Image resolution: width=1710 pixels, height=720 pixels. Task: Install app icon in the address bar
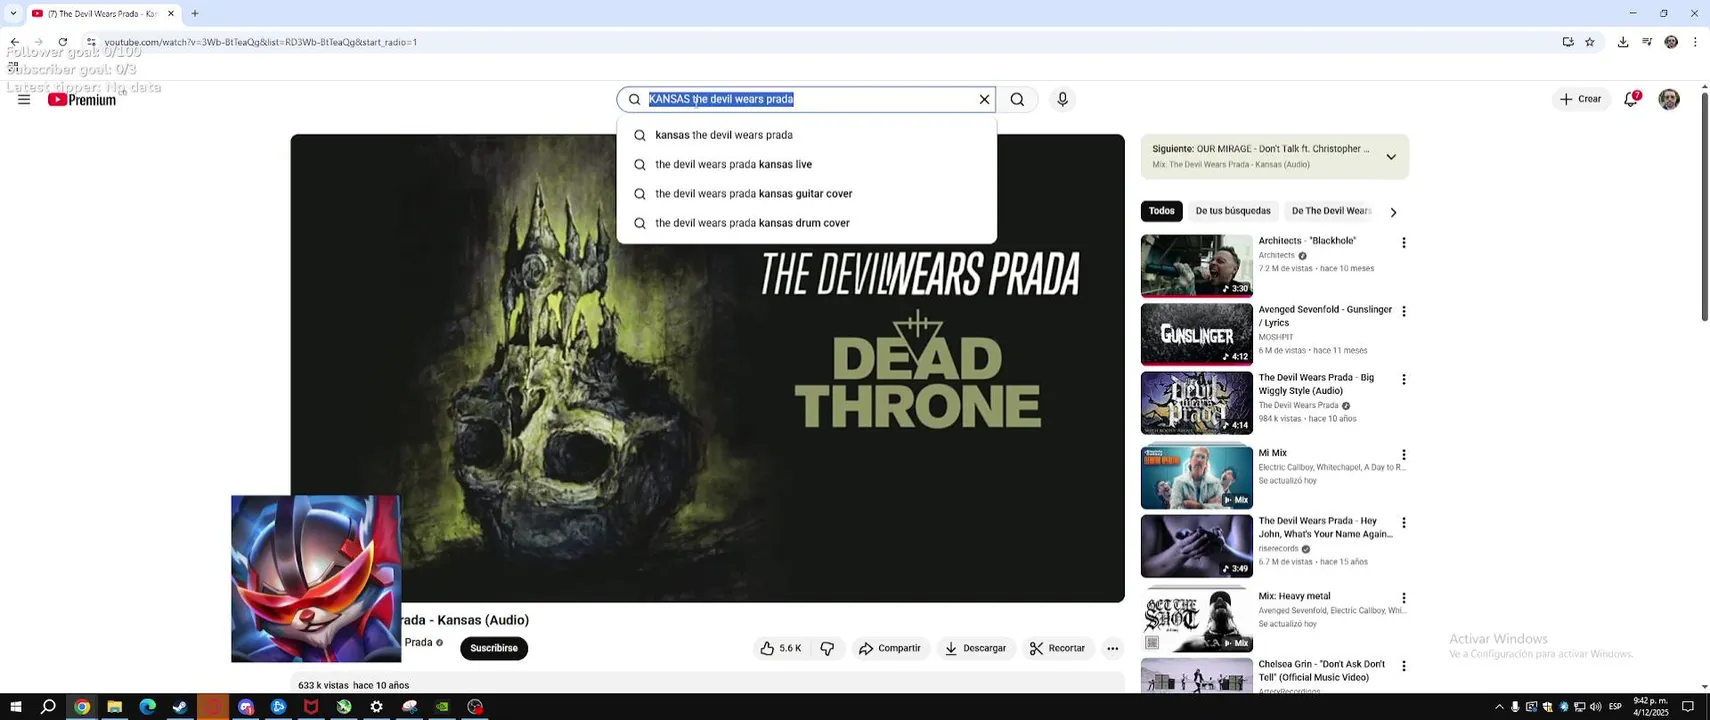[1568, 42]
